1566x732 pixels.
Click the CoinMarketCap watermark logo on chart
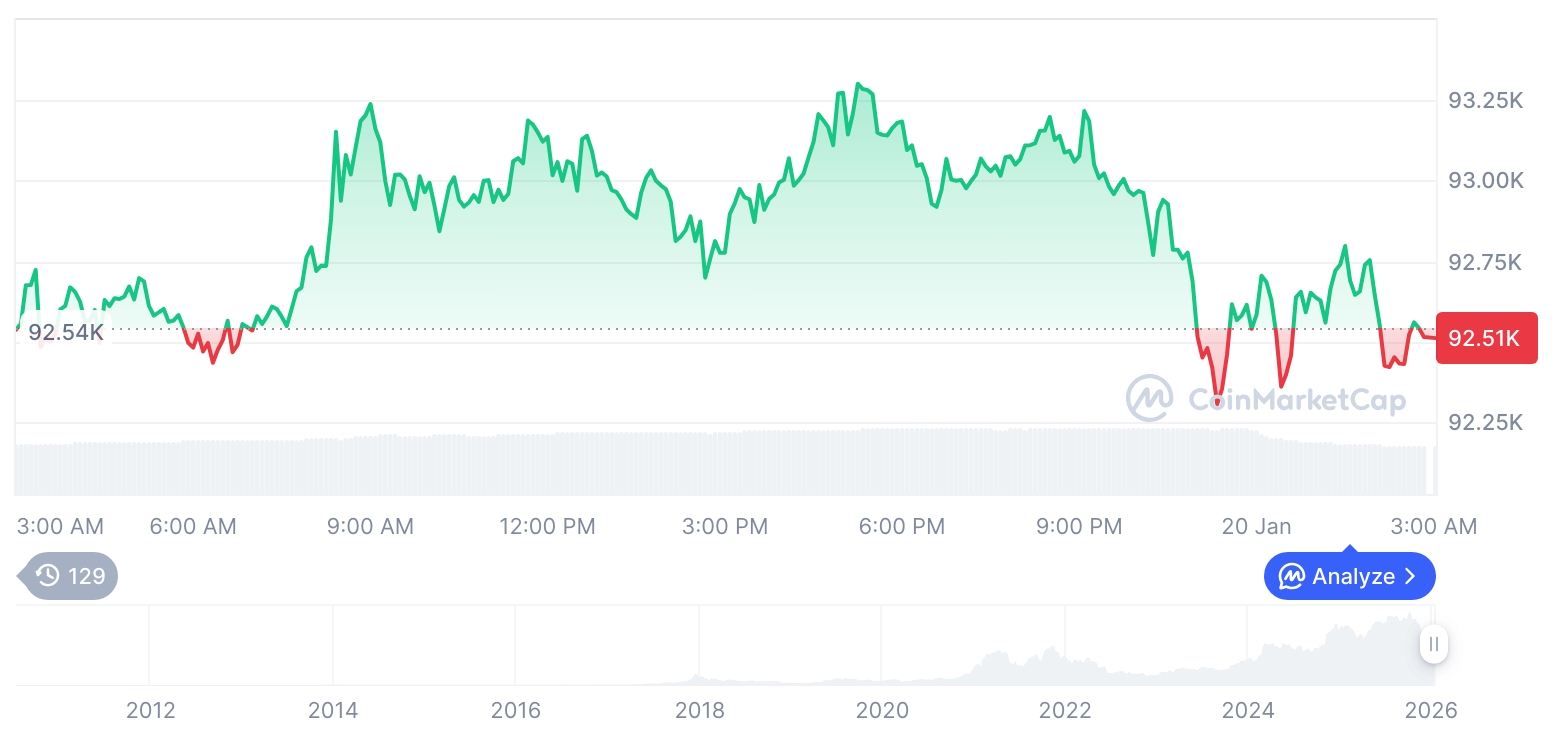pos(1150,399)
